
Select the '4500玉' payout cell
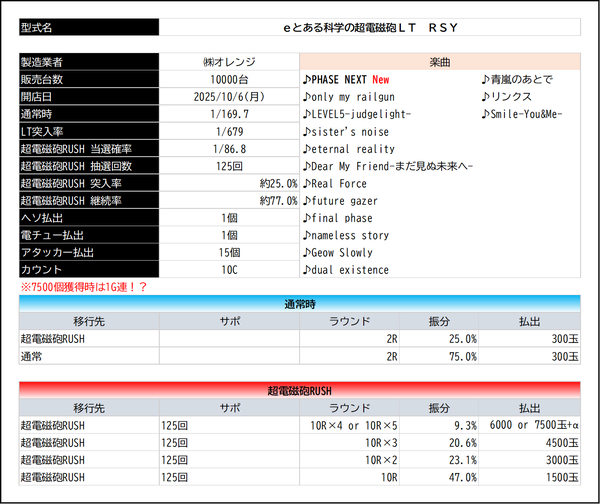click(x=530, y=442)
